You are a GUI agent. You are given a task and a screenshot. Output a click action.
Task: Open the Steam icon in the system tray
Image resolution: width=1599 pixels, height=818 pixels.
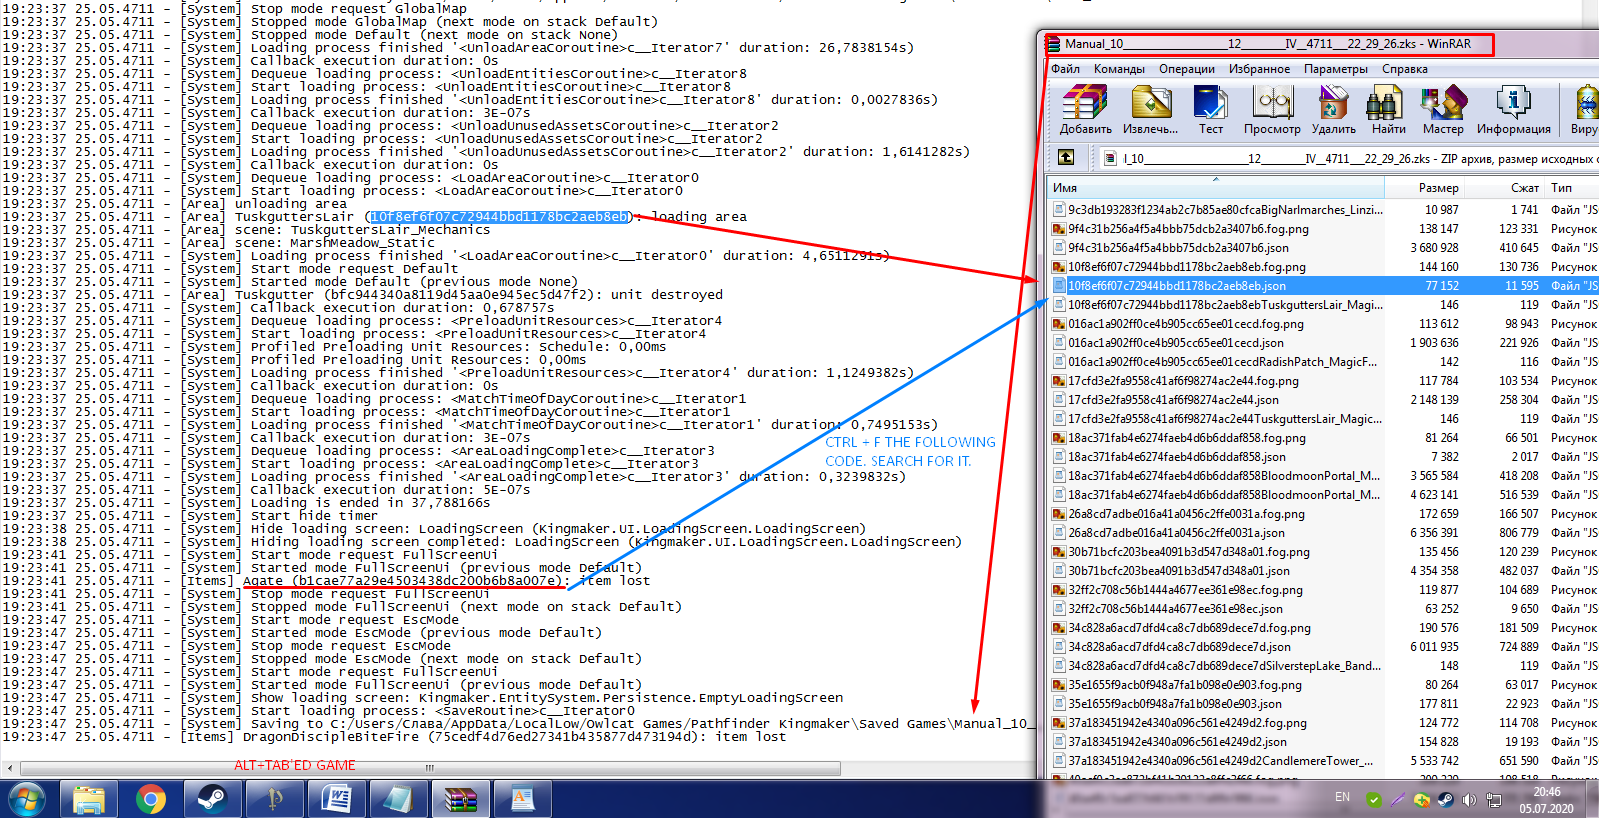click(1446, 800)
